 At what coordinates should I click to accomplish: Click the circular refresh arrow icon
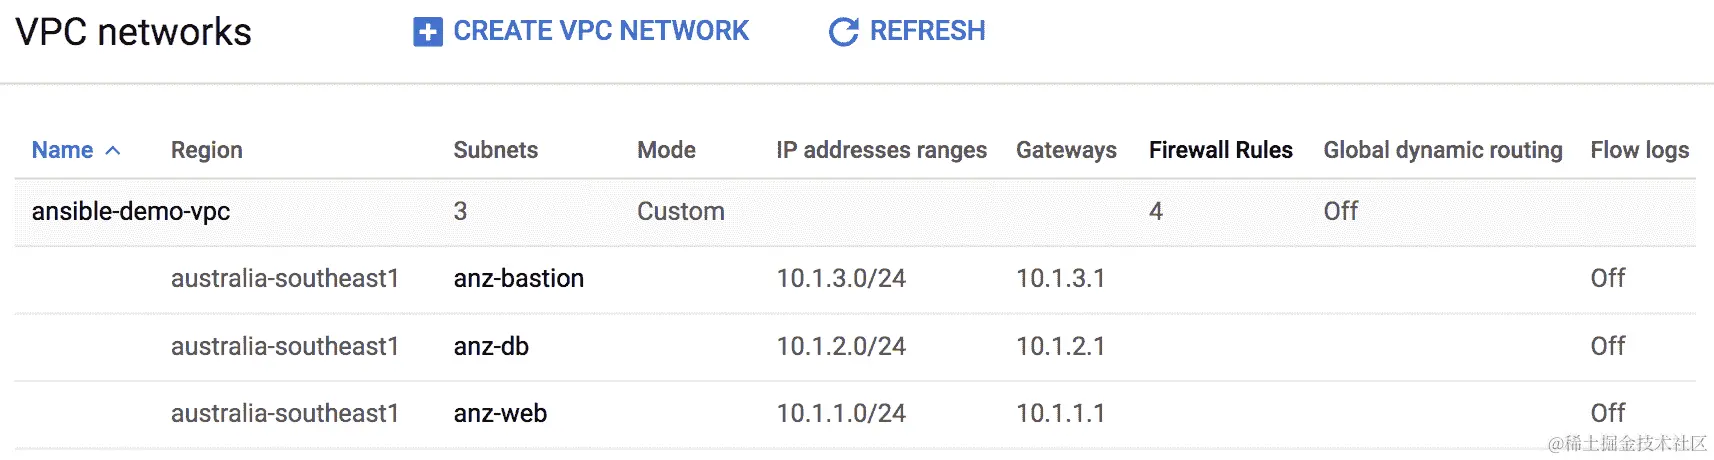tap(843, 32)
